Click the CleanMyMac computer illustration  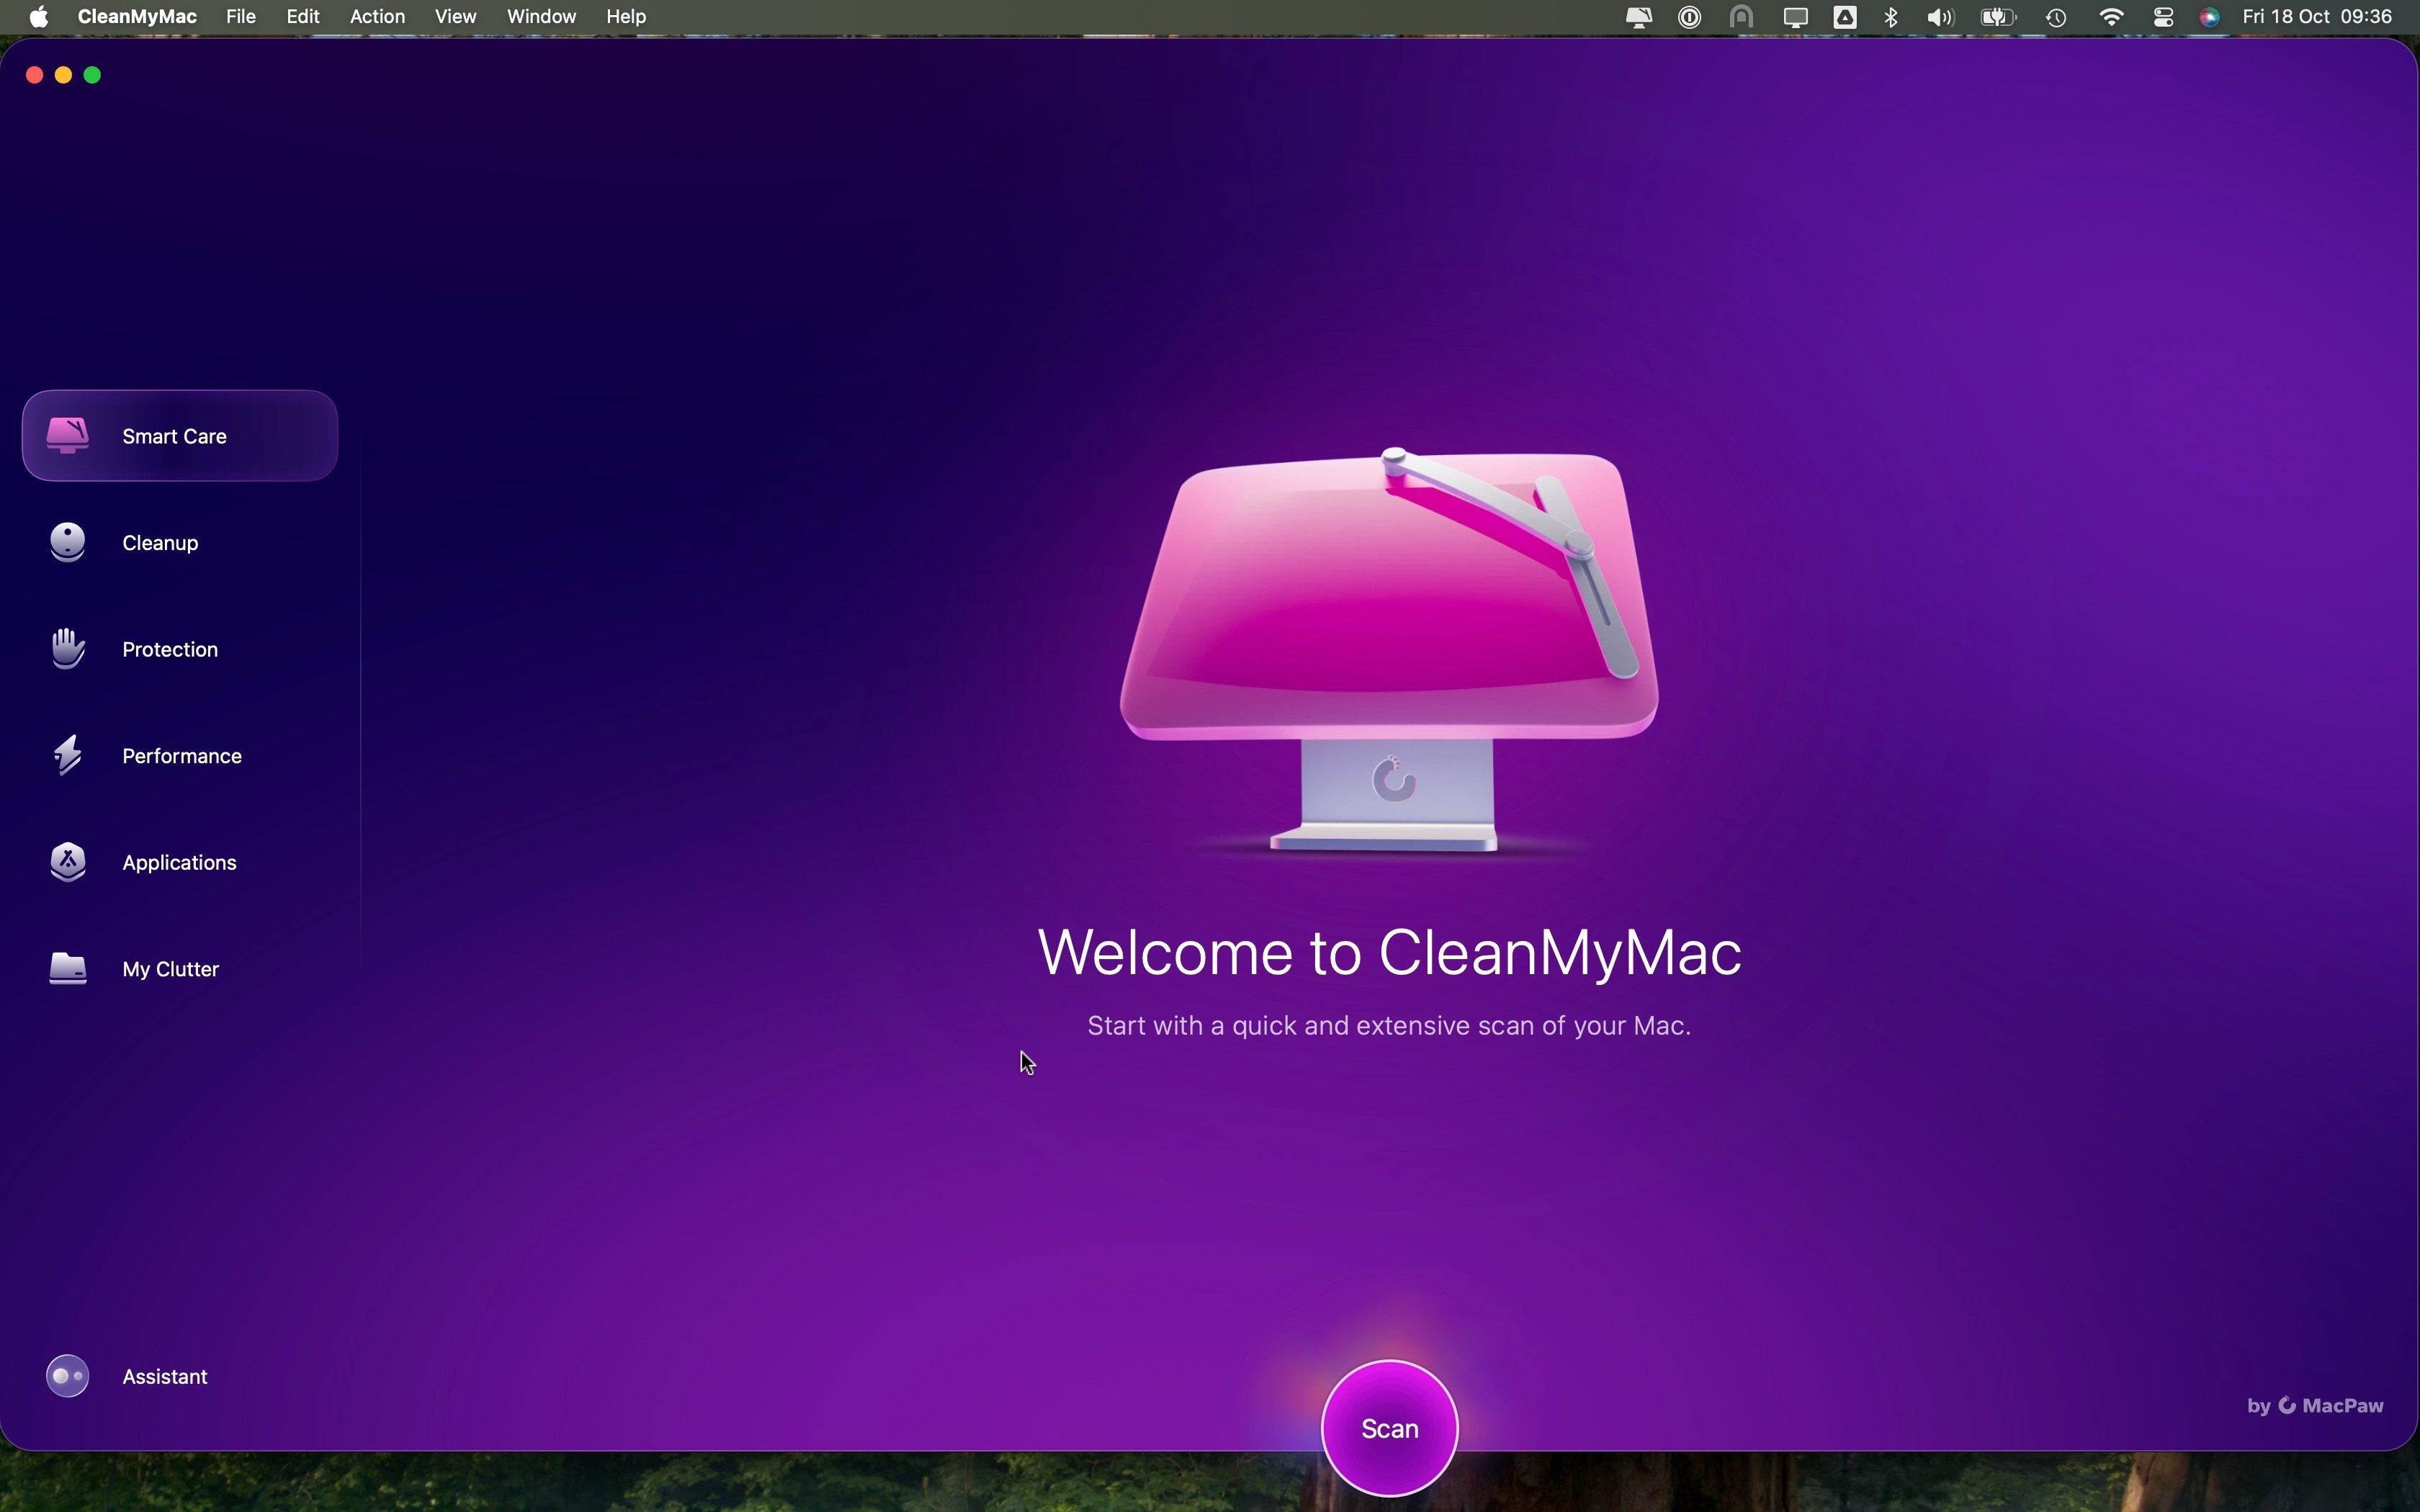click(1390, 650)
